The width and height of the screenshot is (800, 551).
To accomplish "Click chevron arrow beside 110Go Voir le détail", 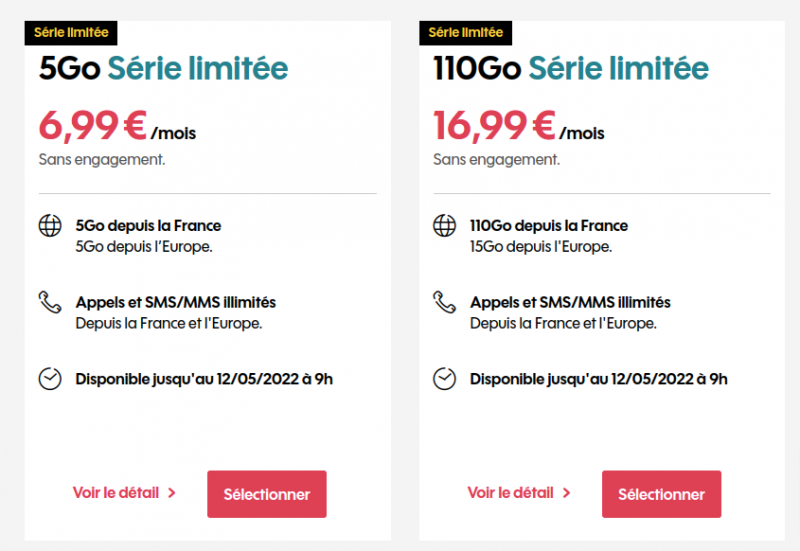I will [567, 493].
